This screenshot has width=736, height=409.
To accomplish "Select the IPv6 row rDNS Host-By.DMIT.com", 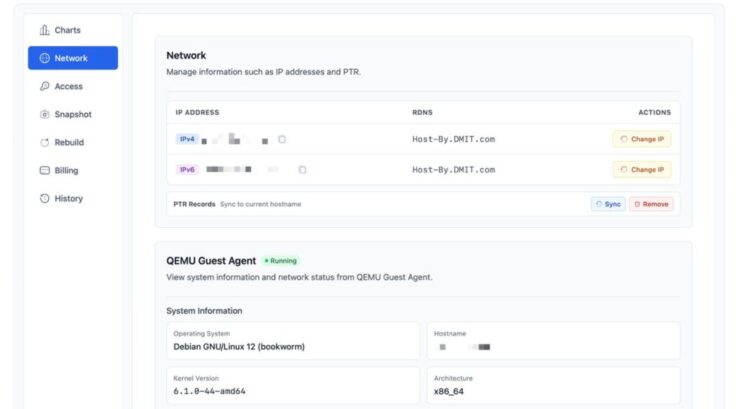I will pyautogui.click(x=453, y=170).
